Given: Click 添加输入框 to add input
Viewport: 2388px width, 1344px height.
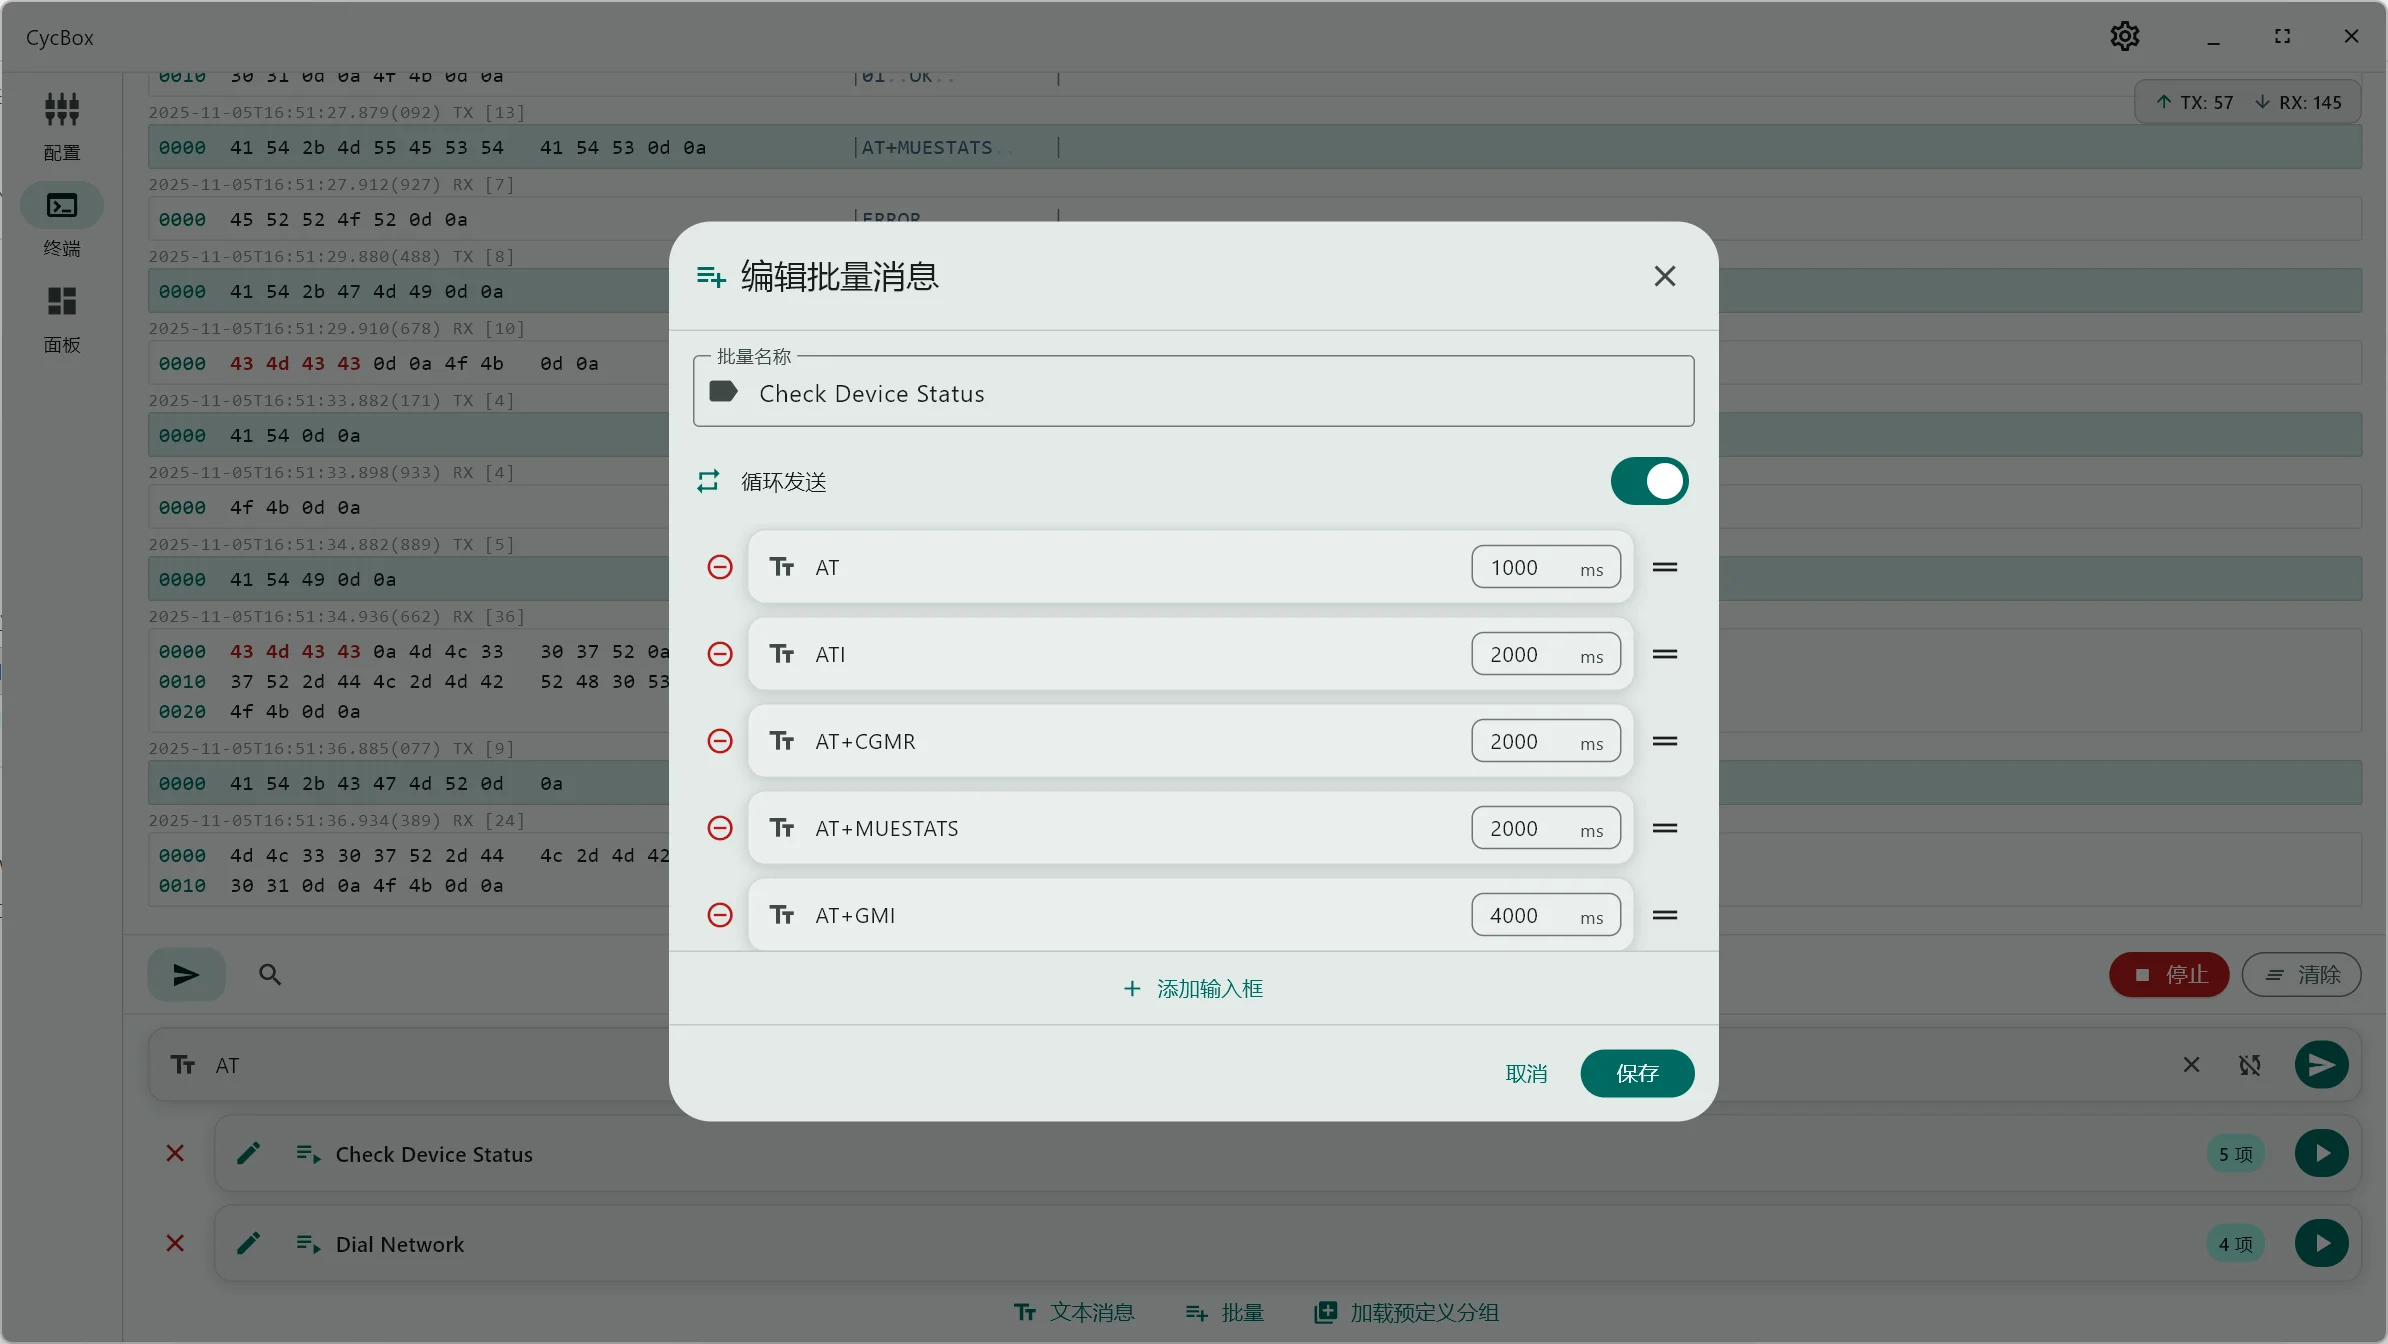Looking at the screenshot, I should [1193, 988].
